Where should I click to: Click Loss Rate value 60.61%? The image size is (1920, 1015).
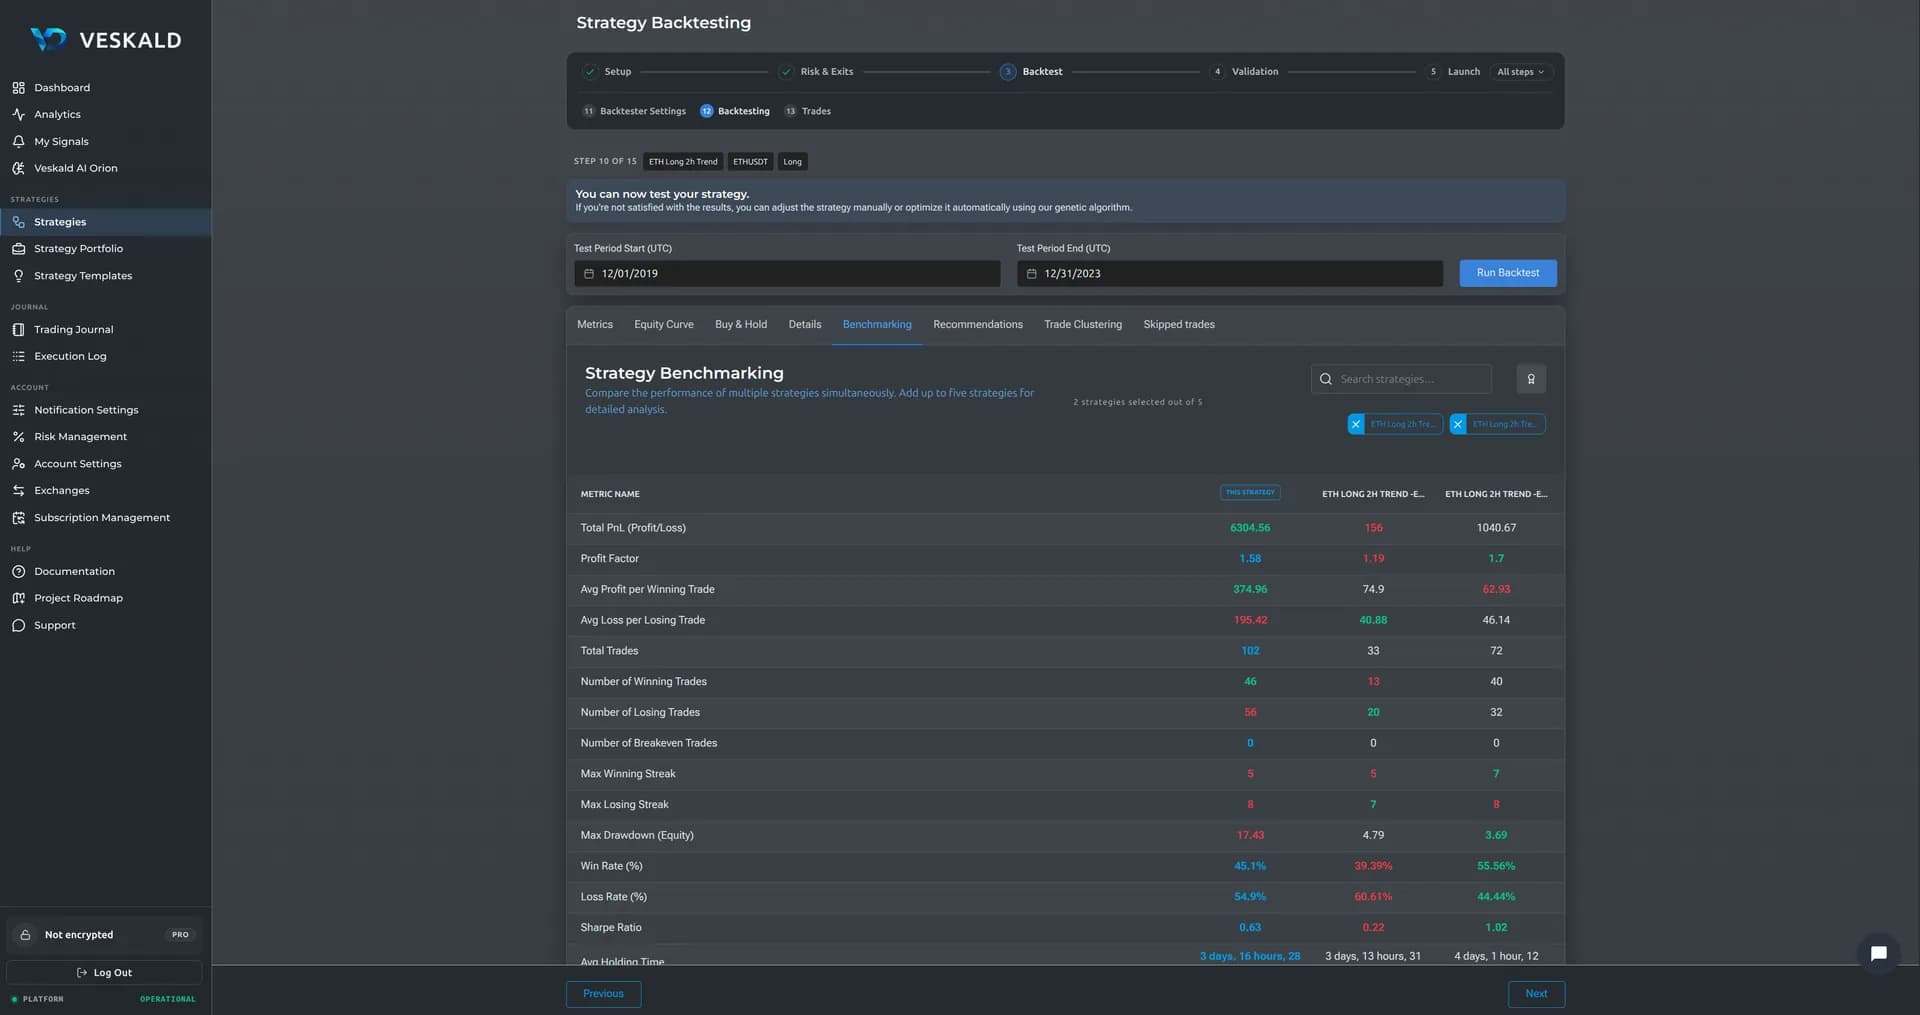click(1373, 897)
